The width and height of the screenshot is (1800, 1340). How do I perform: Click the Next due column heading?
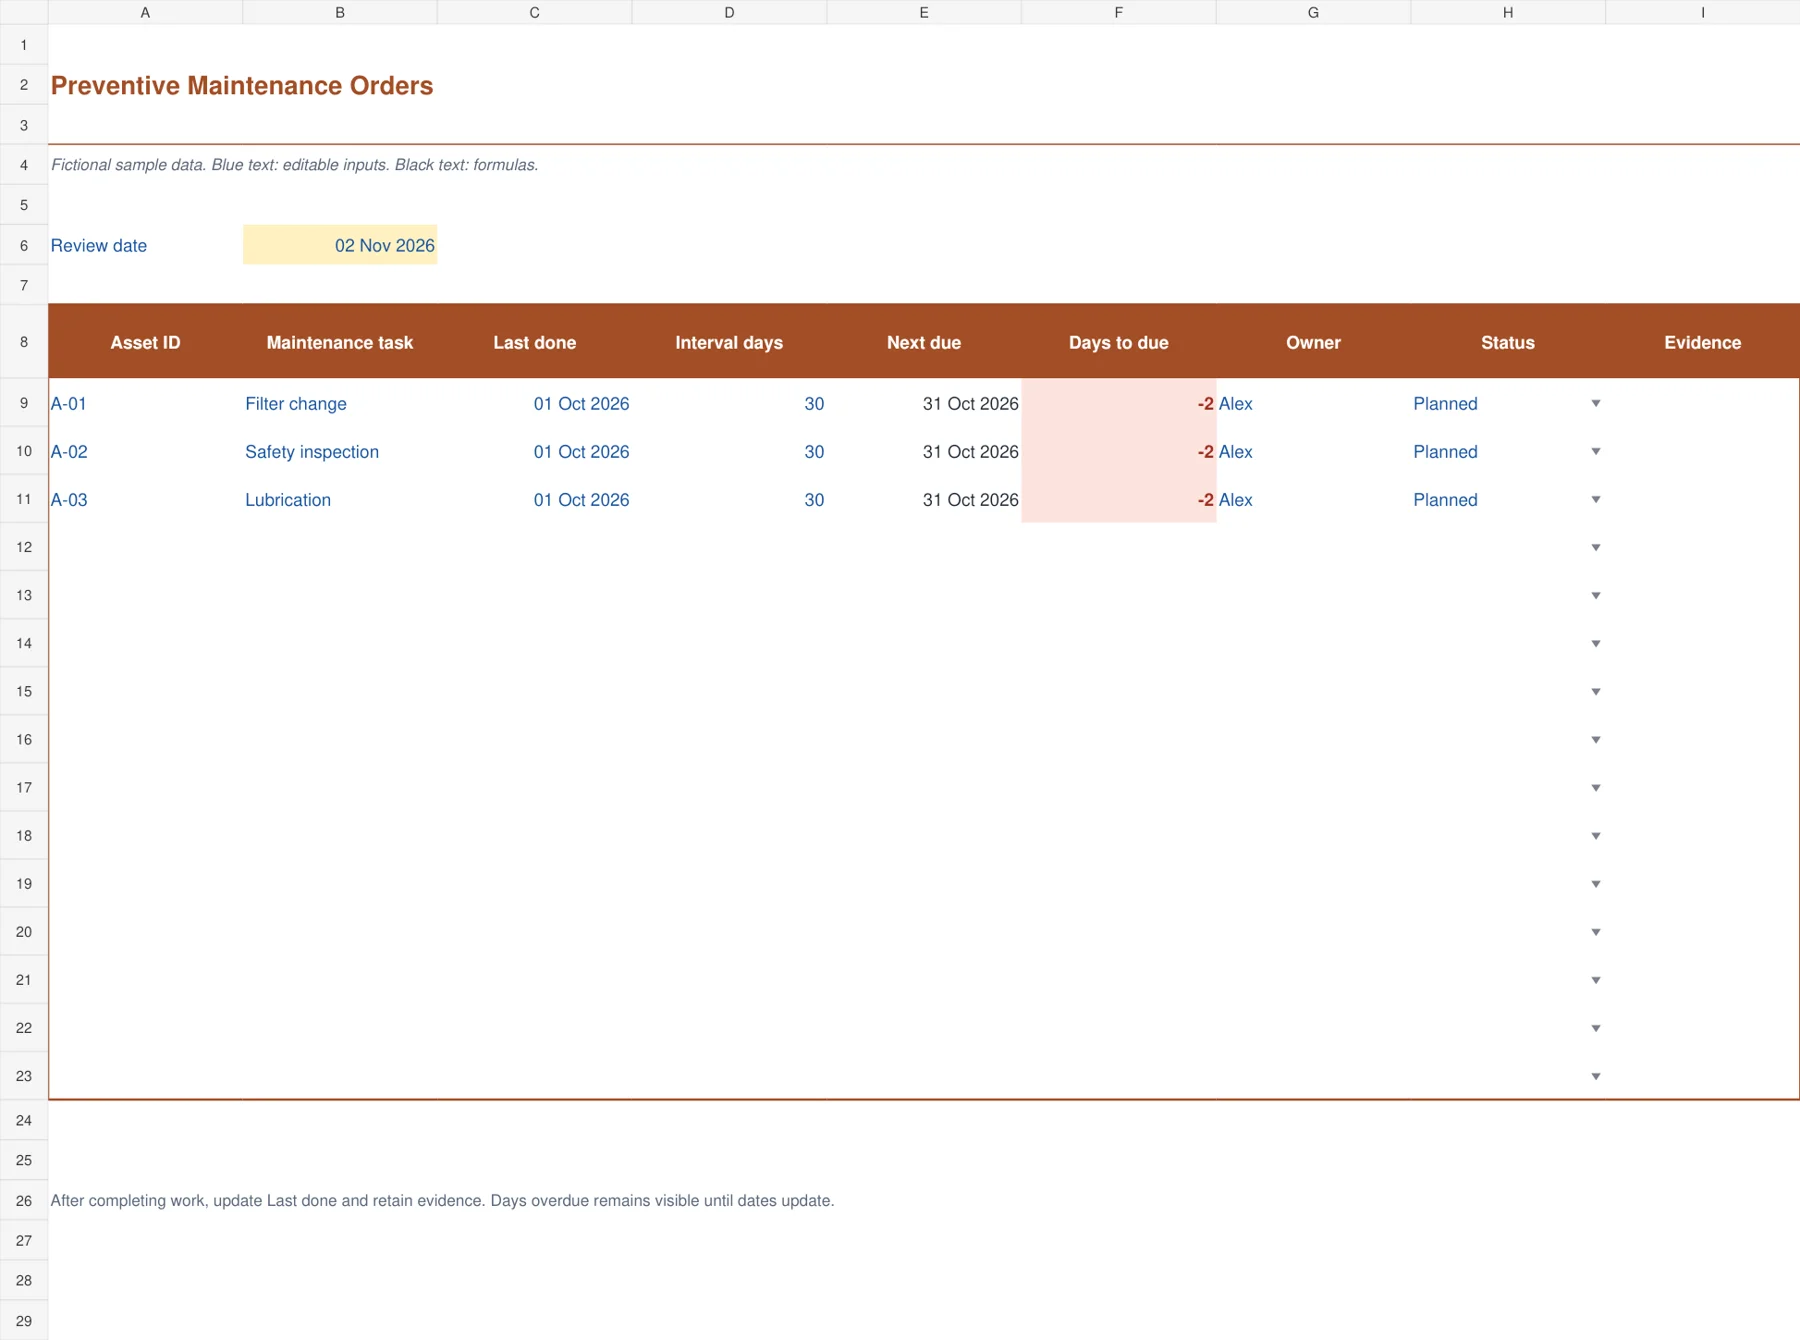[x=924, y=342]
